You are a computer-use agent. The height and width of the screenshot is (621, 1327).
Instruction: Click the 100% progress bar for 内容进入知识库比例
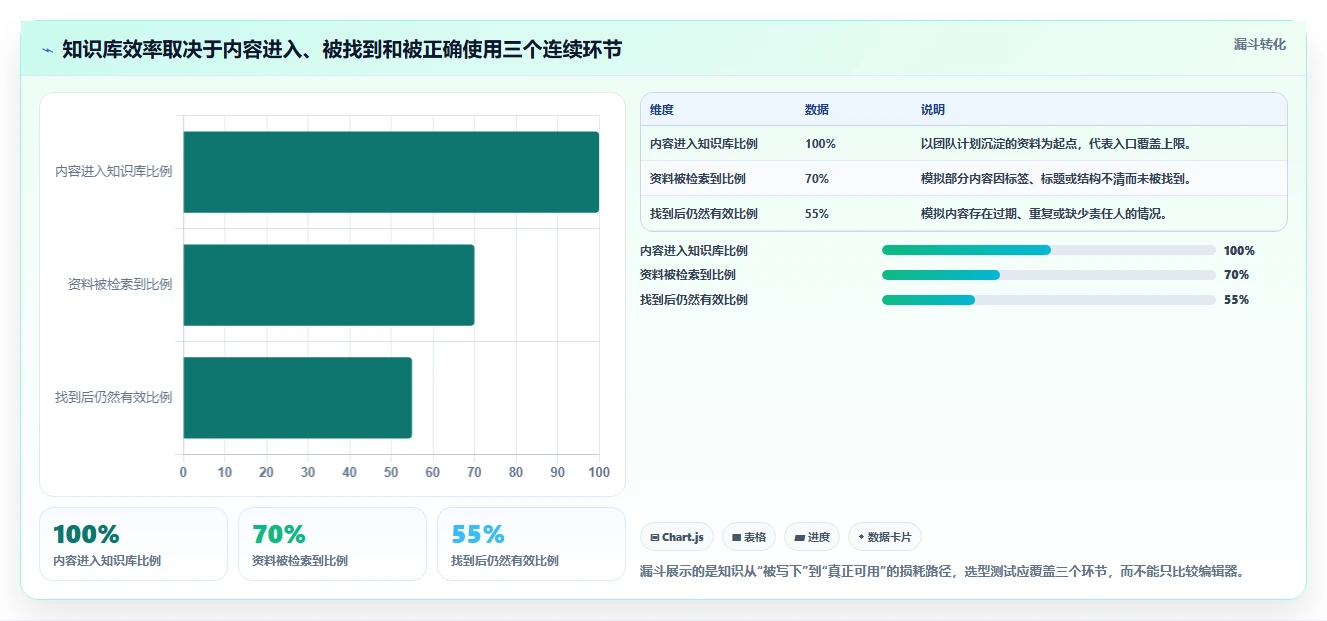click(x=1048, y=251)
